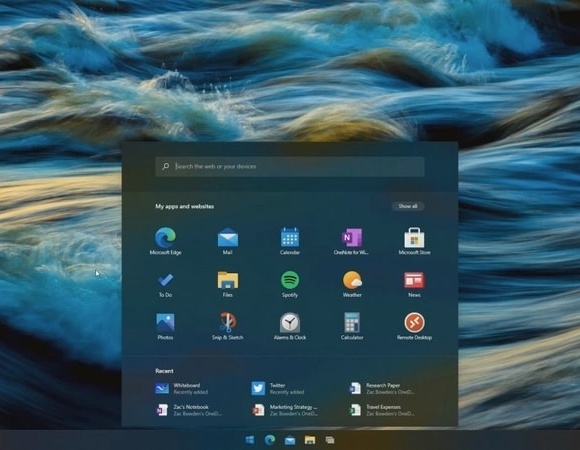
Task: Open the Files app in the grid
Action: pyautogui.click(x=227, y=284)
